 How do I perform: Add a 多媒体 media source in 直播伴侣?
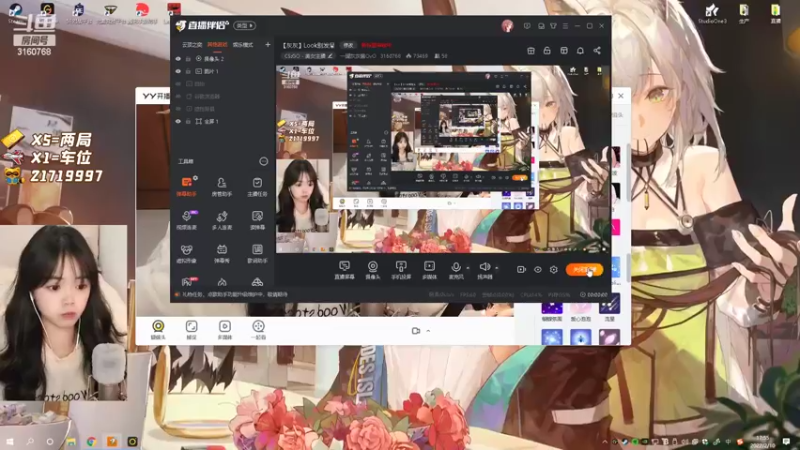pyautogui.click(x=430, y=270)
